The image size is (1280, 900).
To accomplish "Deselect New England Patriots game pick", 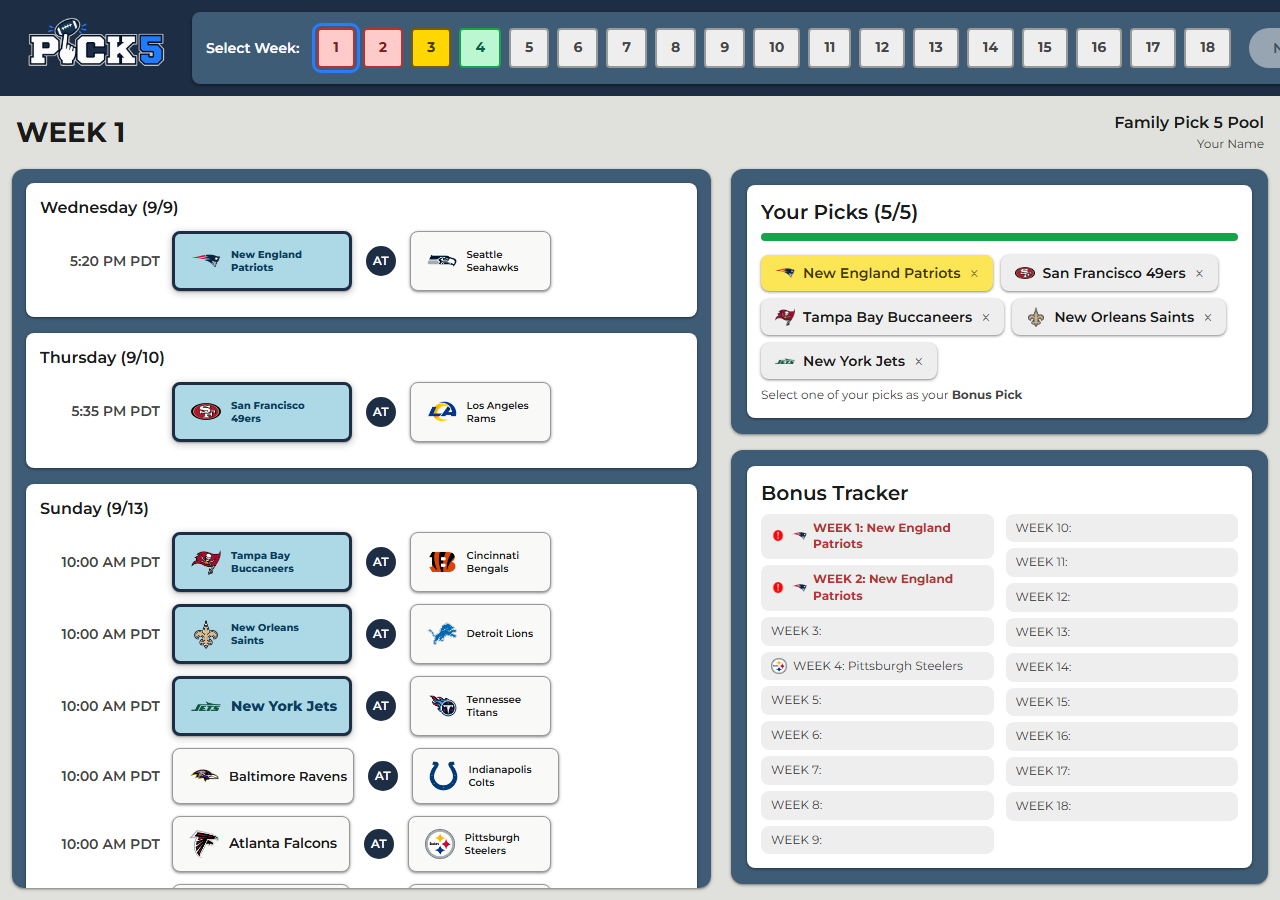I will [262, 261].
